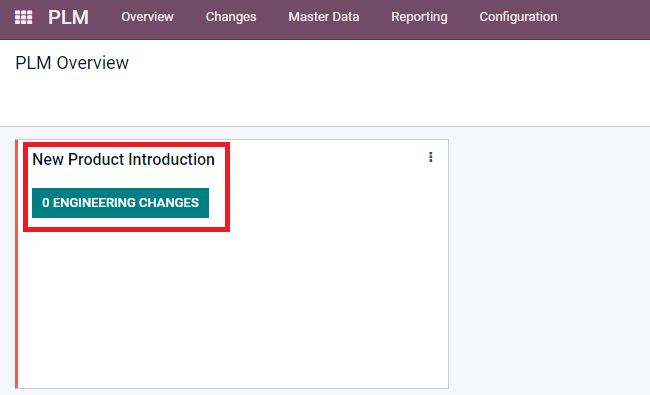Viewport: 650px width, 395px height.
Task: Open the Changes menu
Action: click(x=231, y=17)
